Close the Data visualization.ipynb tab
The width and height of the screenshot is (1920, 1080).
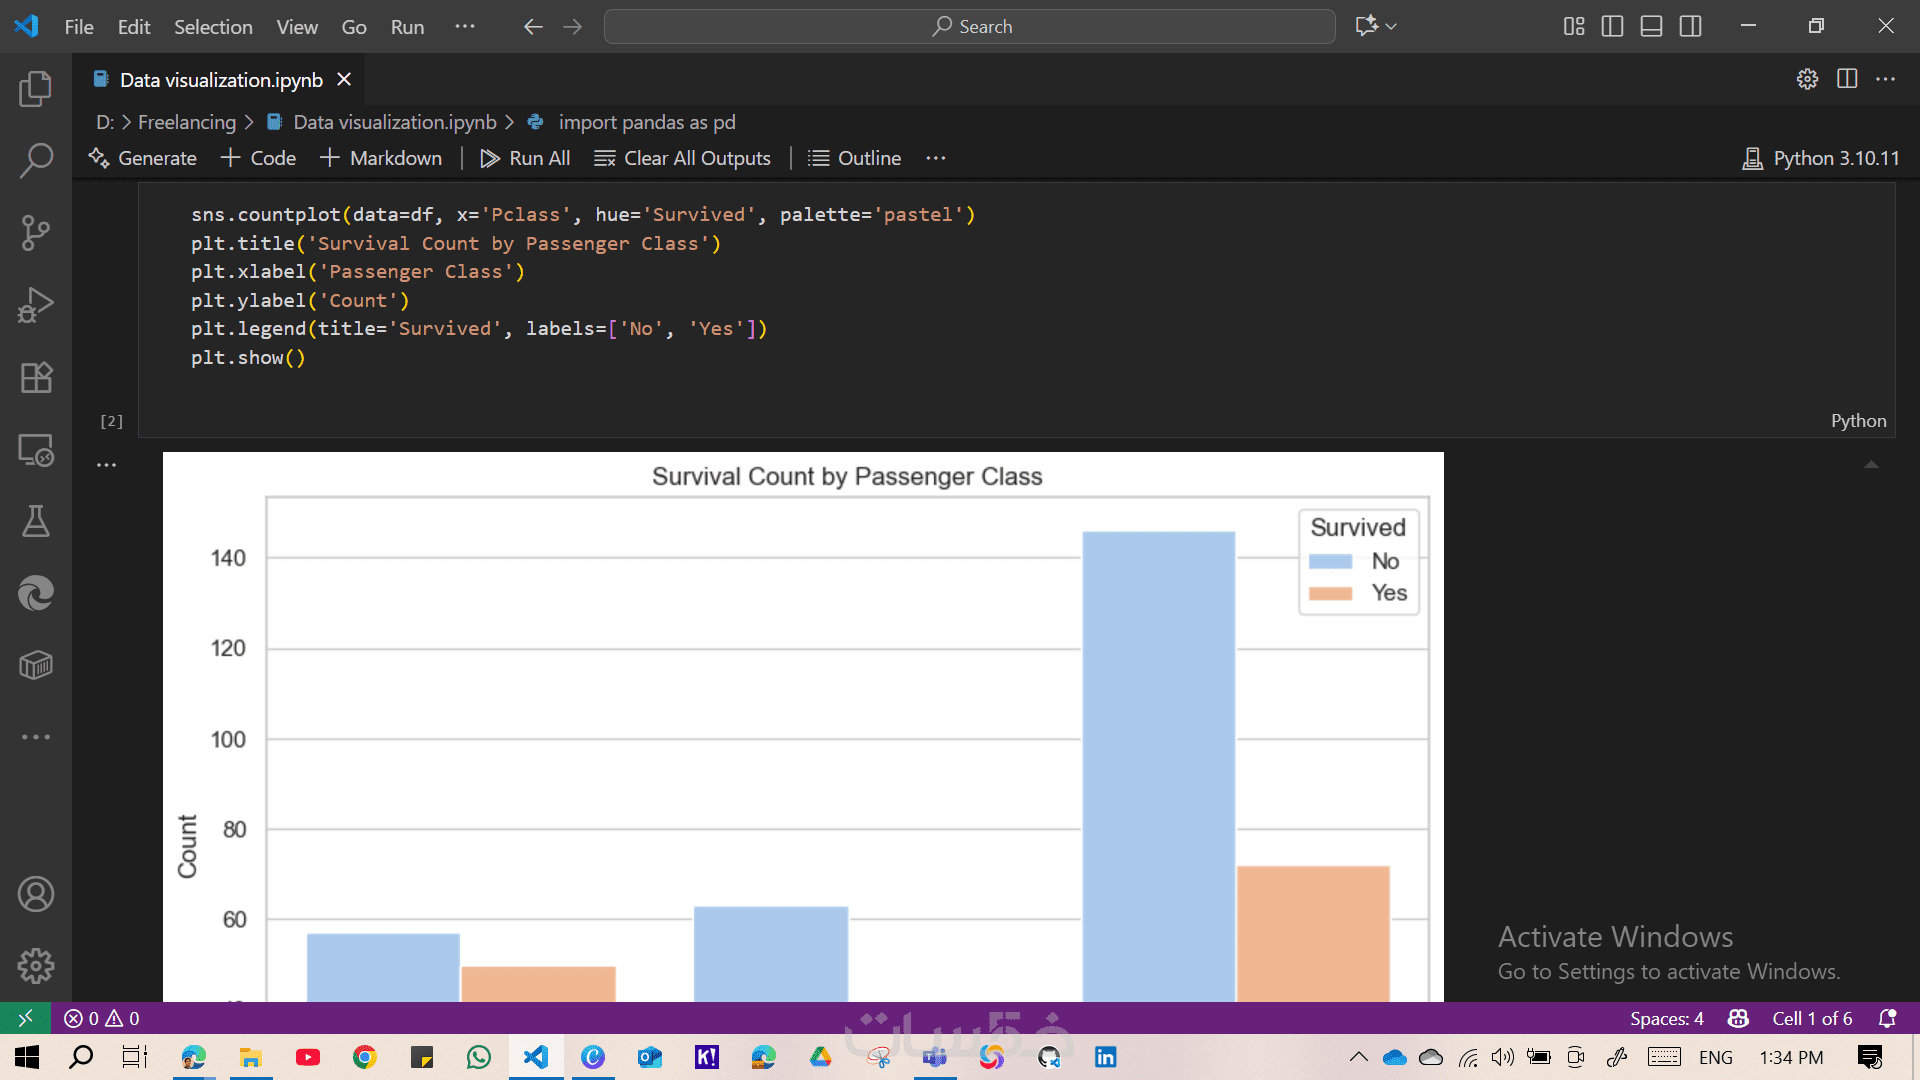tap(344, 79)
